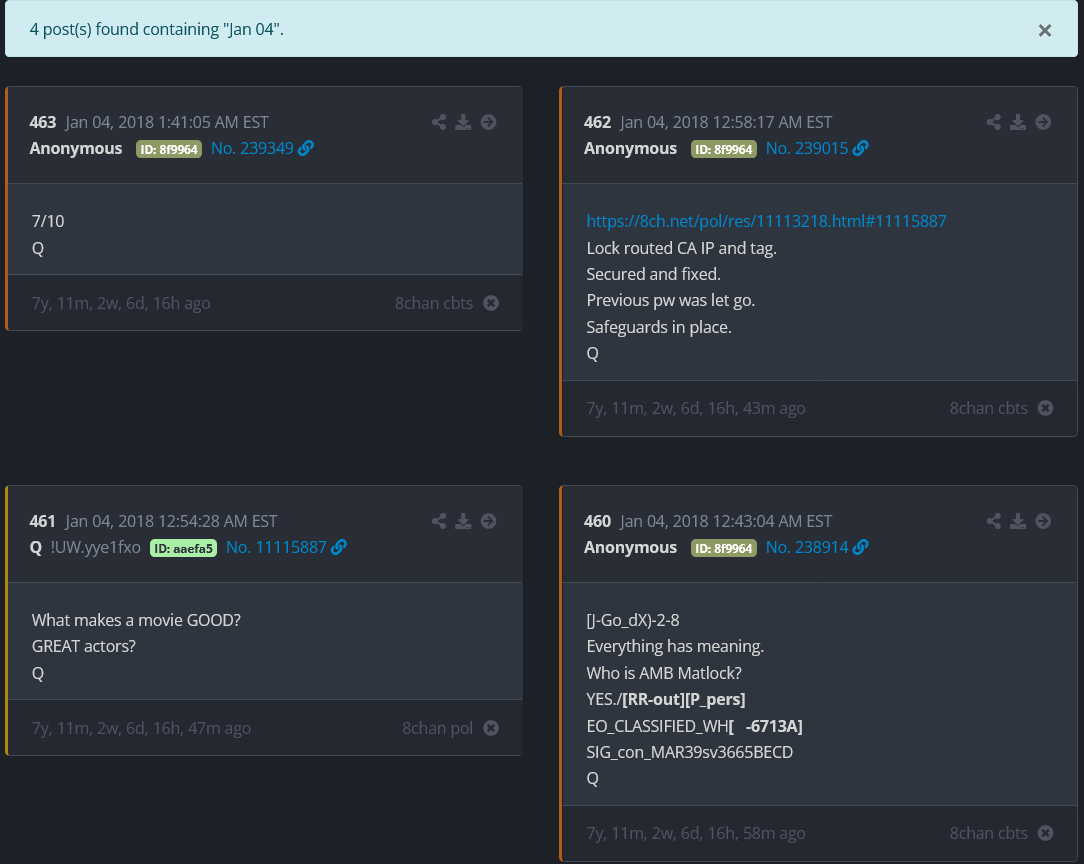Open post No. 238914 link
The height and width of the screenshot is (864, 1084).
coord(816,547)
